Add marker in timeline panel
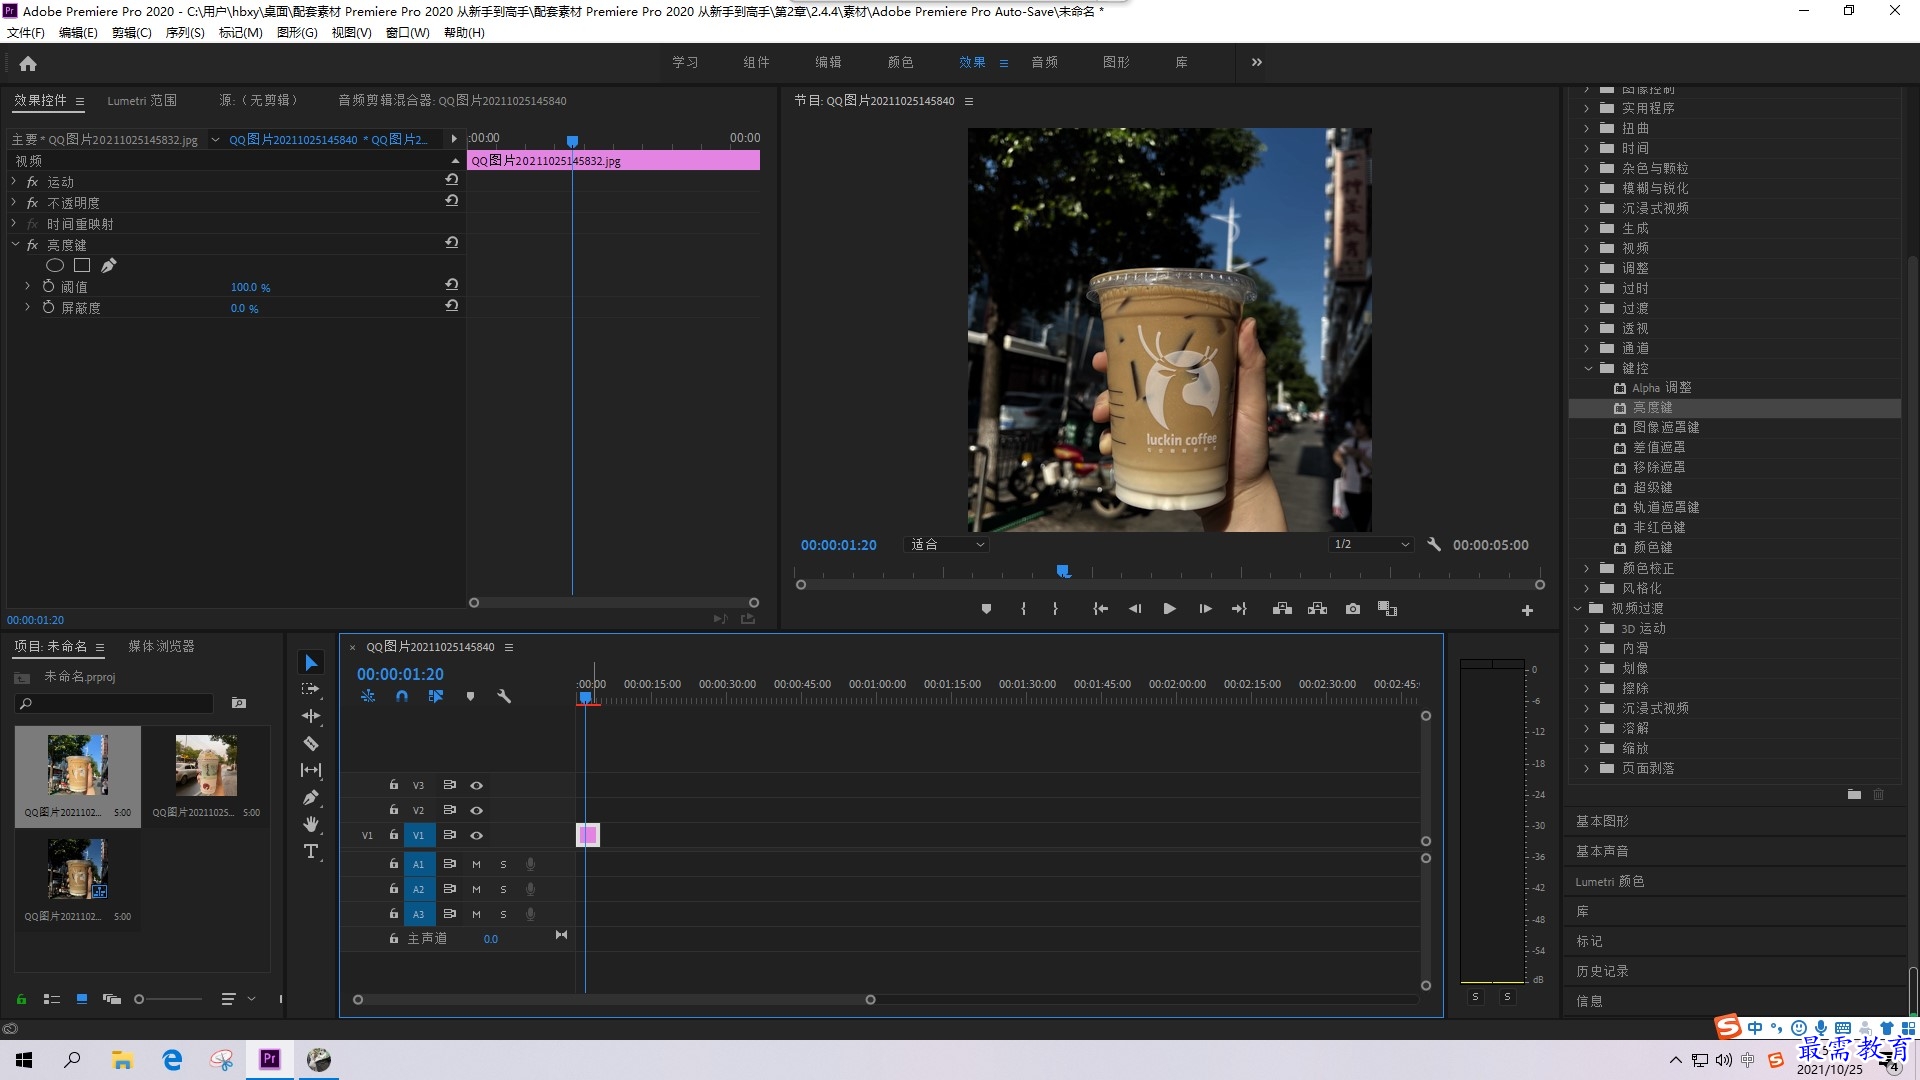This screenshot has width=1920, height=1080. (470, 696)
